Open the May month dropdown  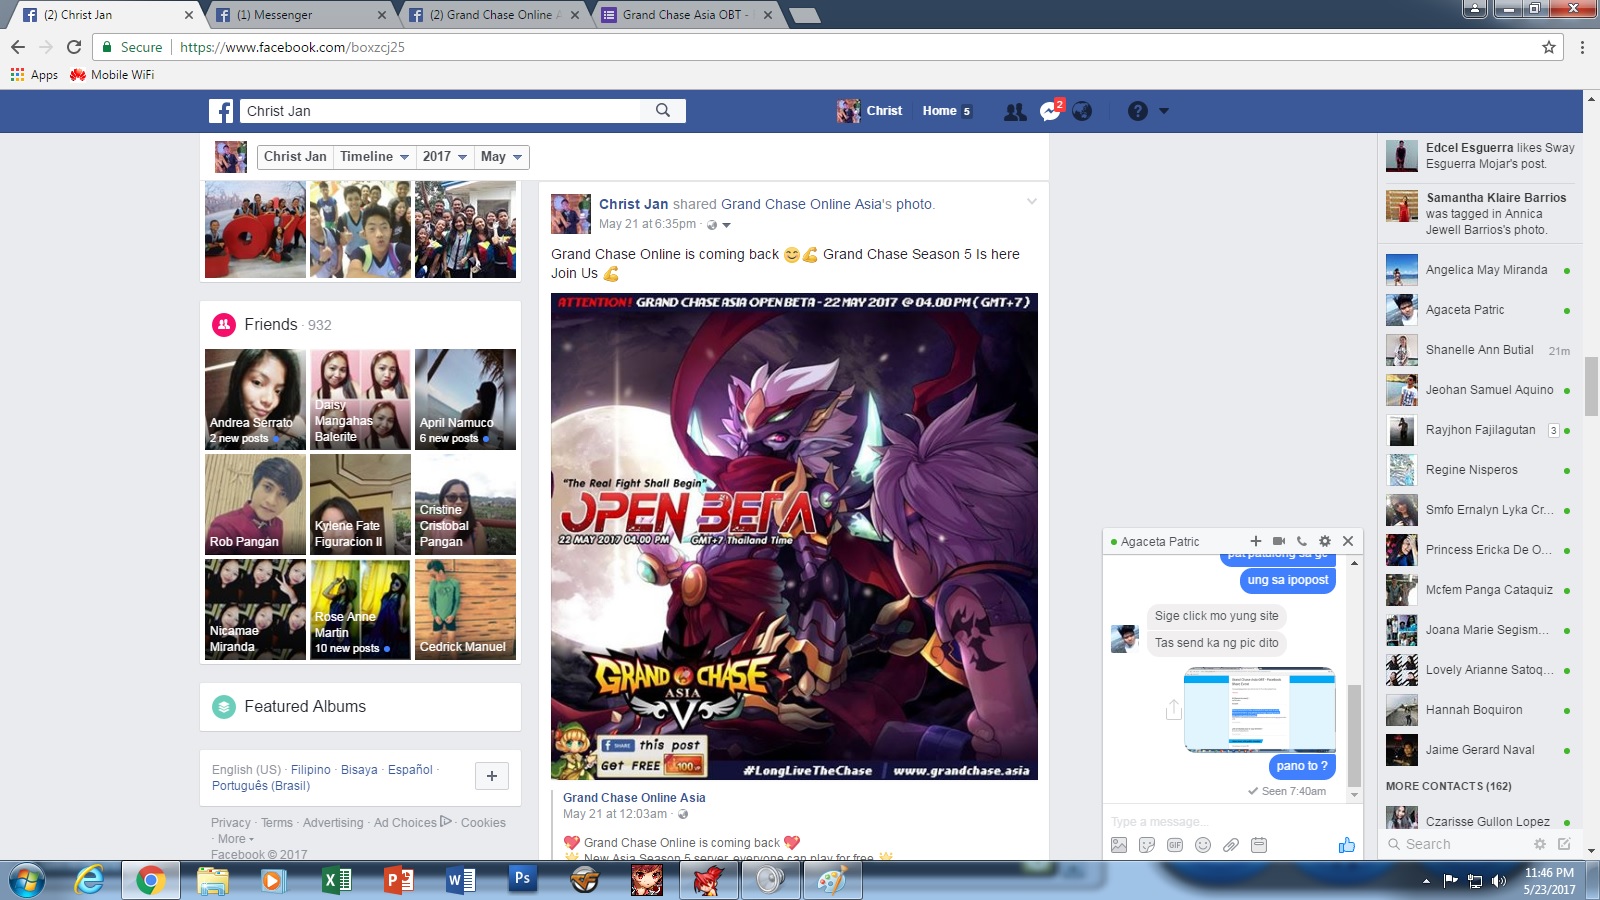(501, 157)
